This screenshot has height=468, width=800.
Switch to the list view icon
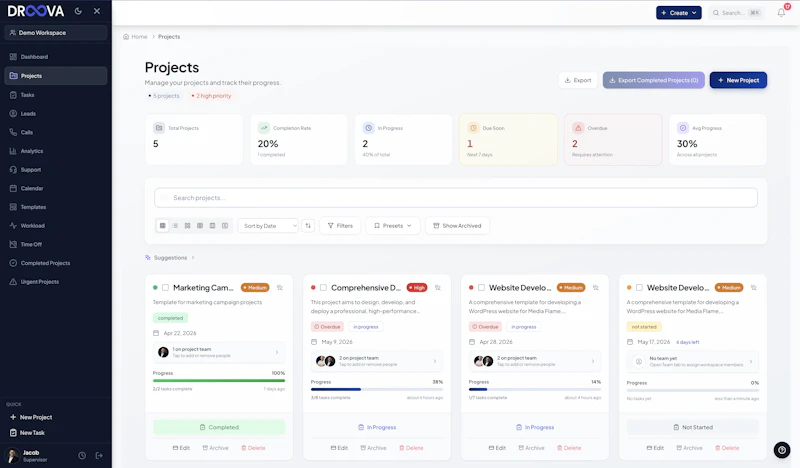click(x=175, y=226)
